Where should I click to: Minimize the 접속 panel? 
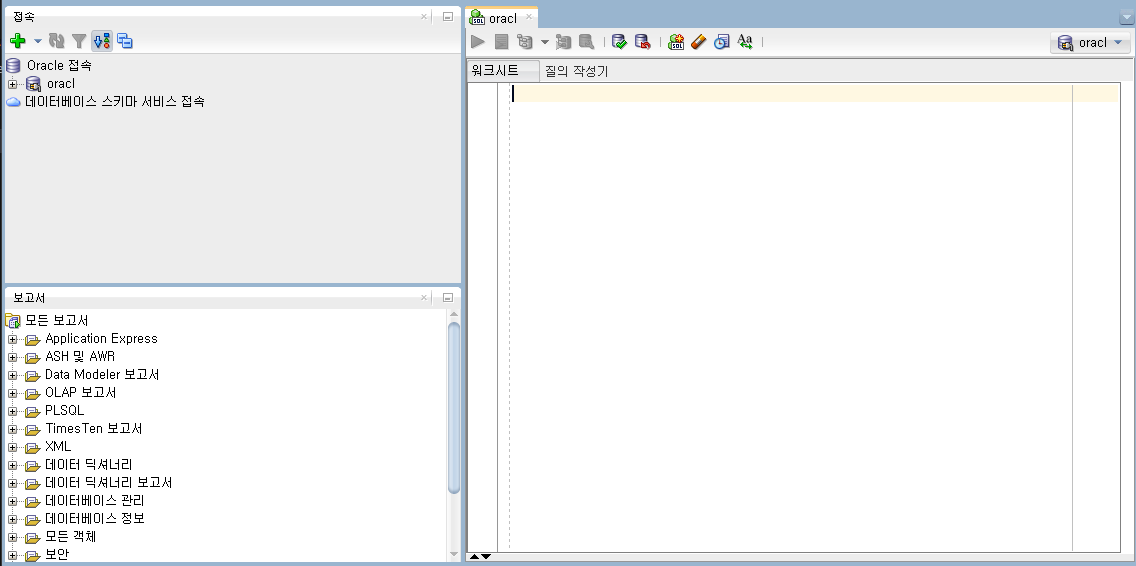tap(448, 16)
